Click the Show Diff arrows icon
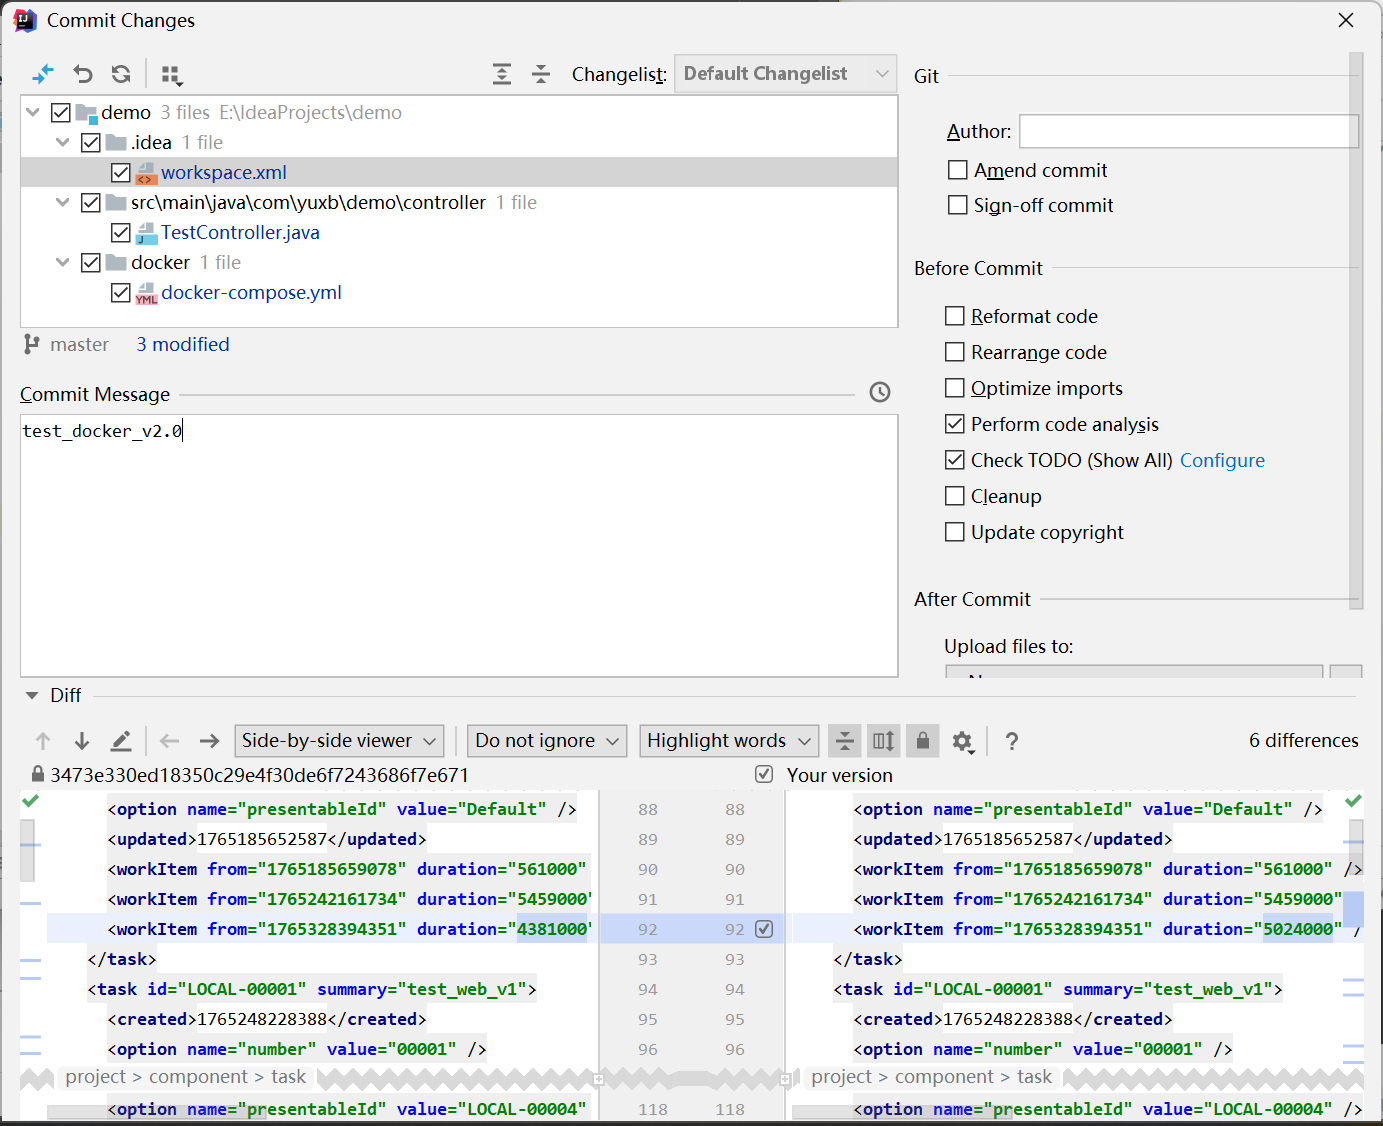Viewport: 1383px width, 1126px height. (43, 74)
